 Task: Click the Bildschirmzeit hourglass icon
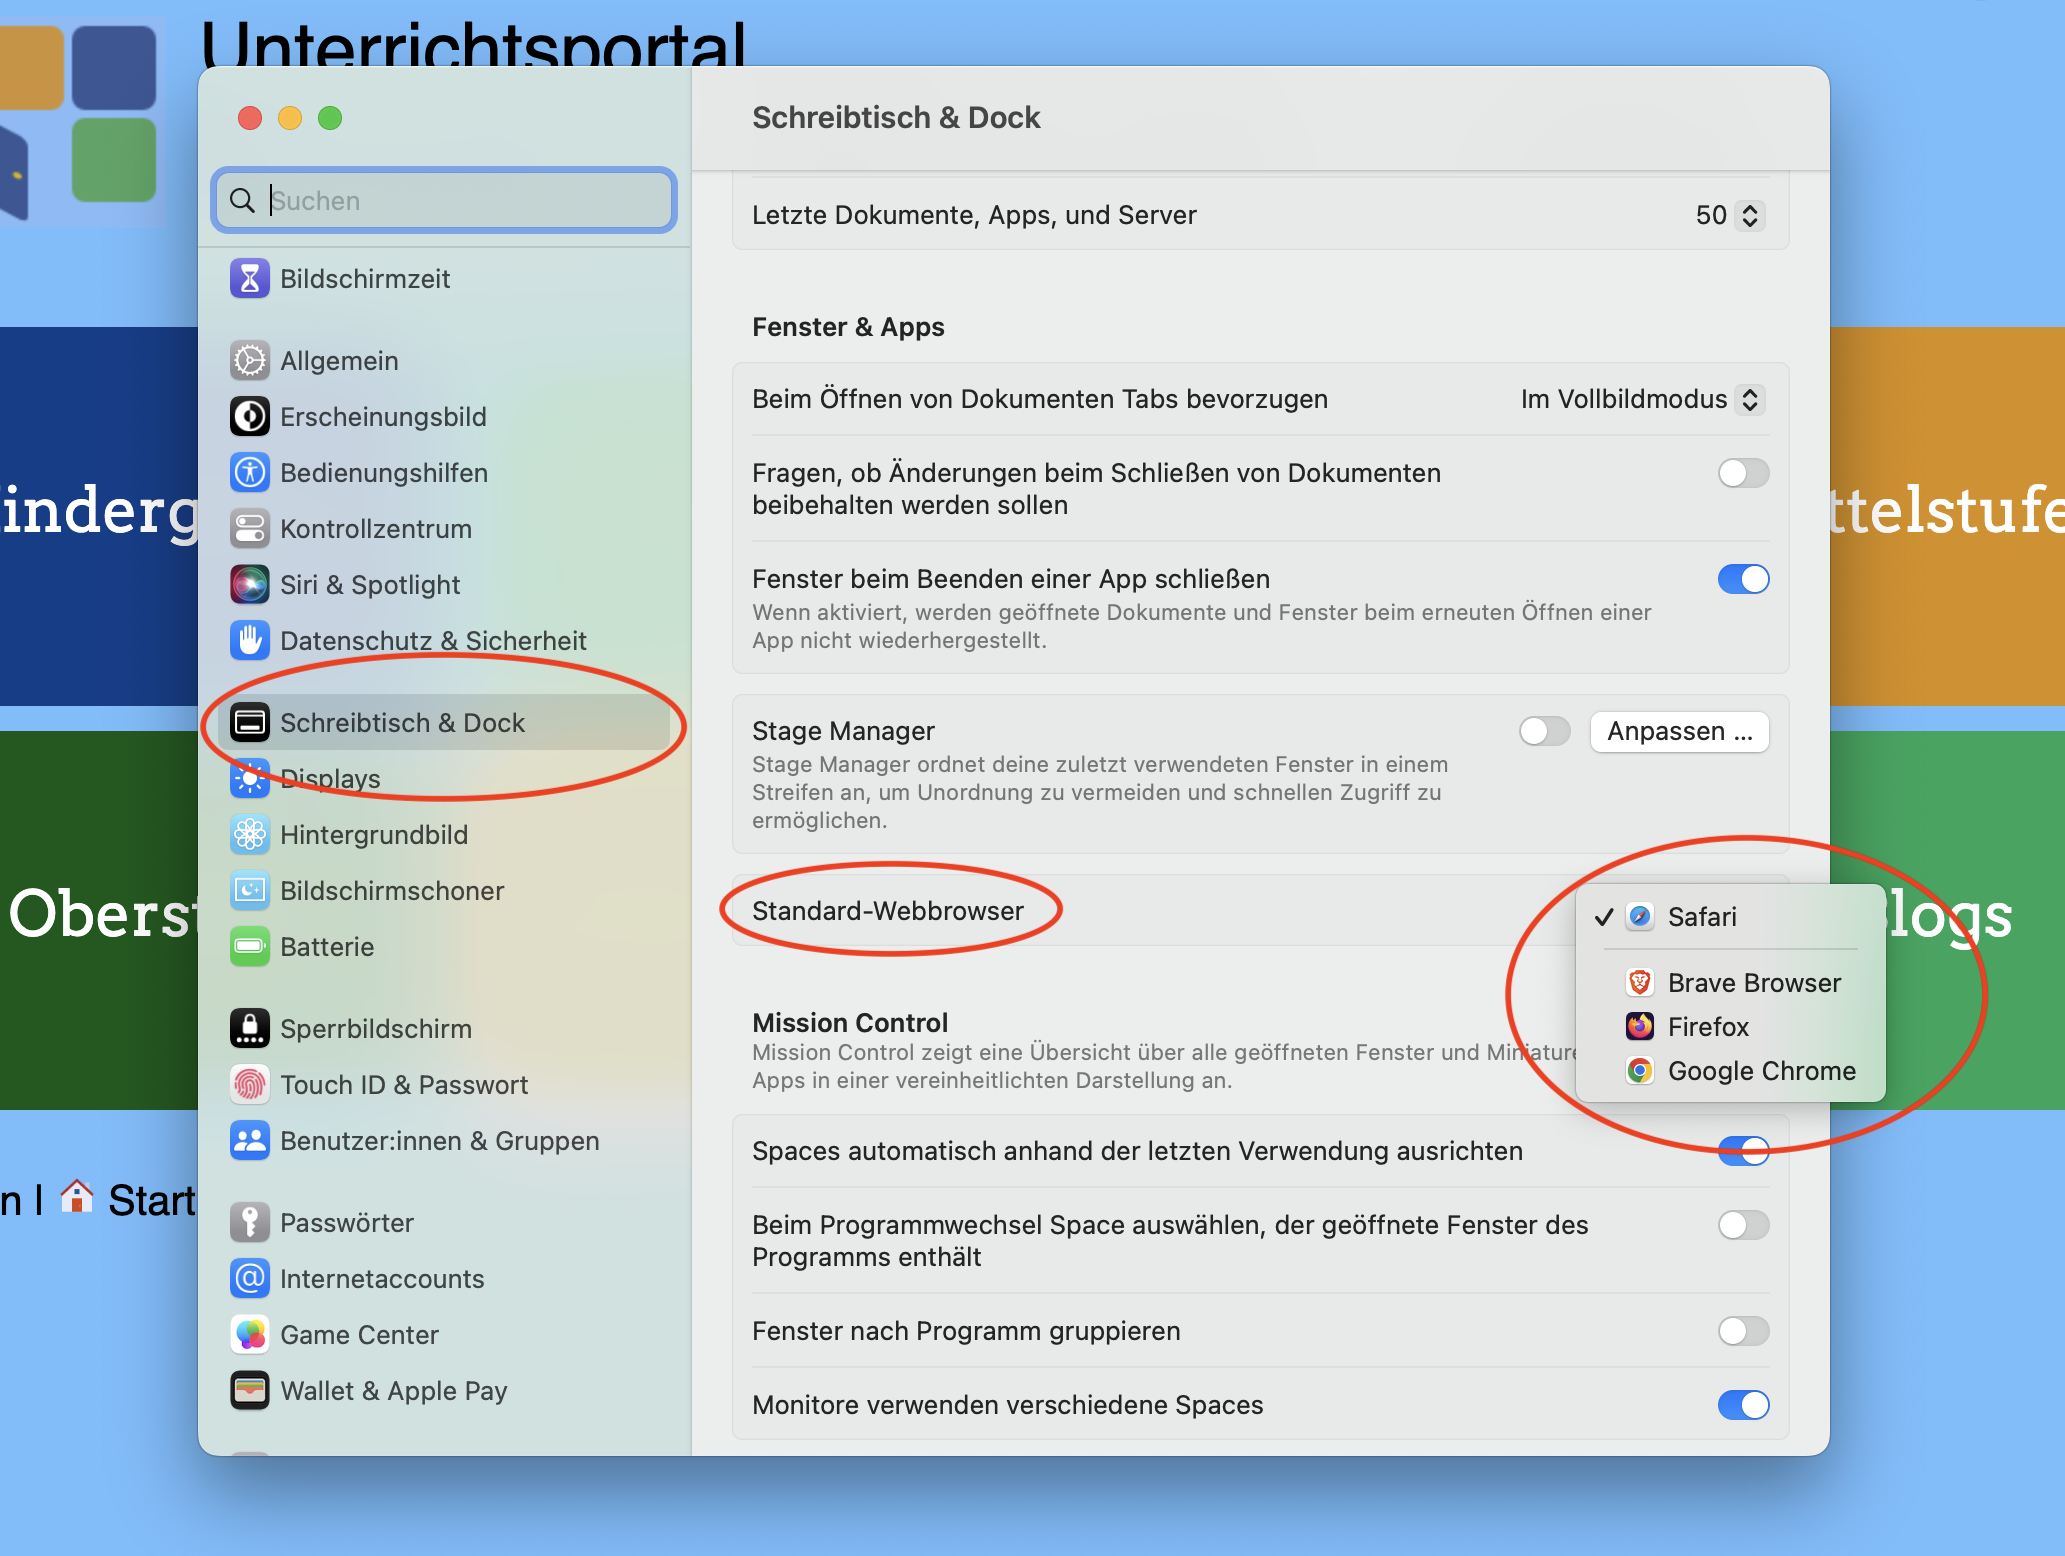tap(249, 279)
